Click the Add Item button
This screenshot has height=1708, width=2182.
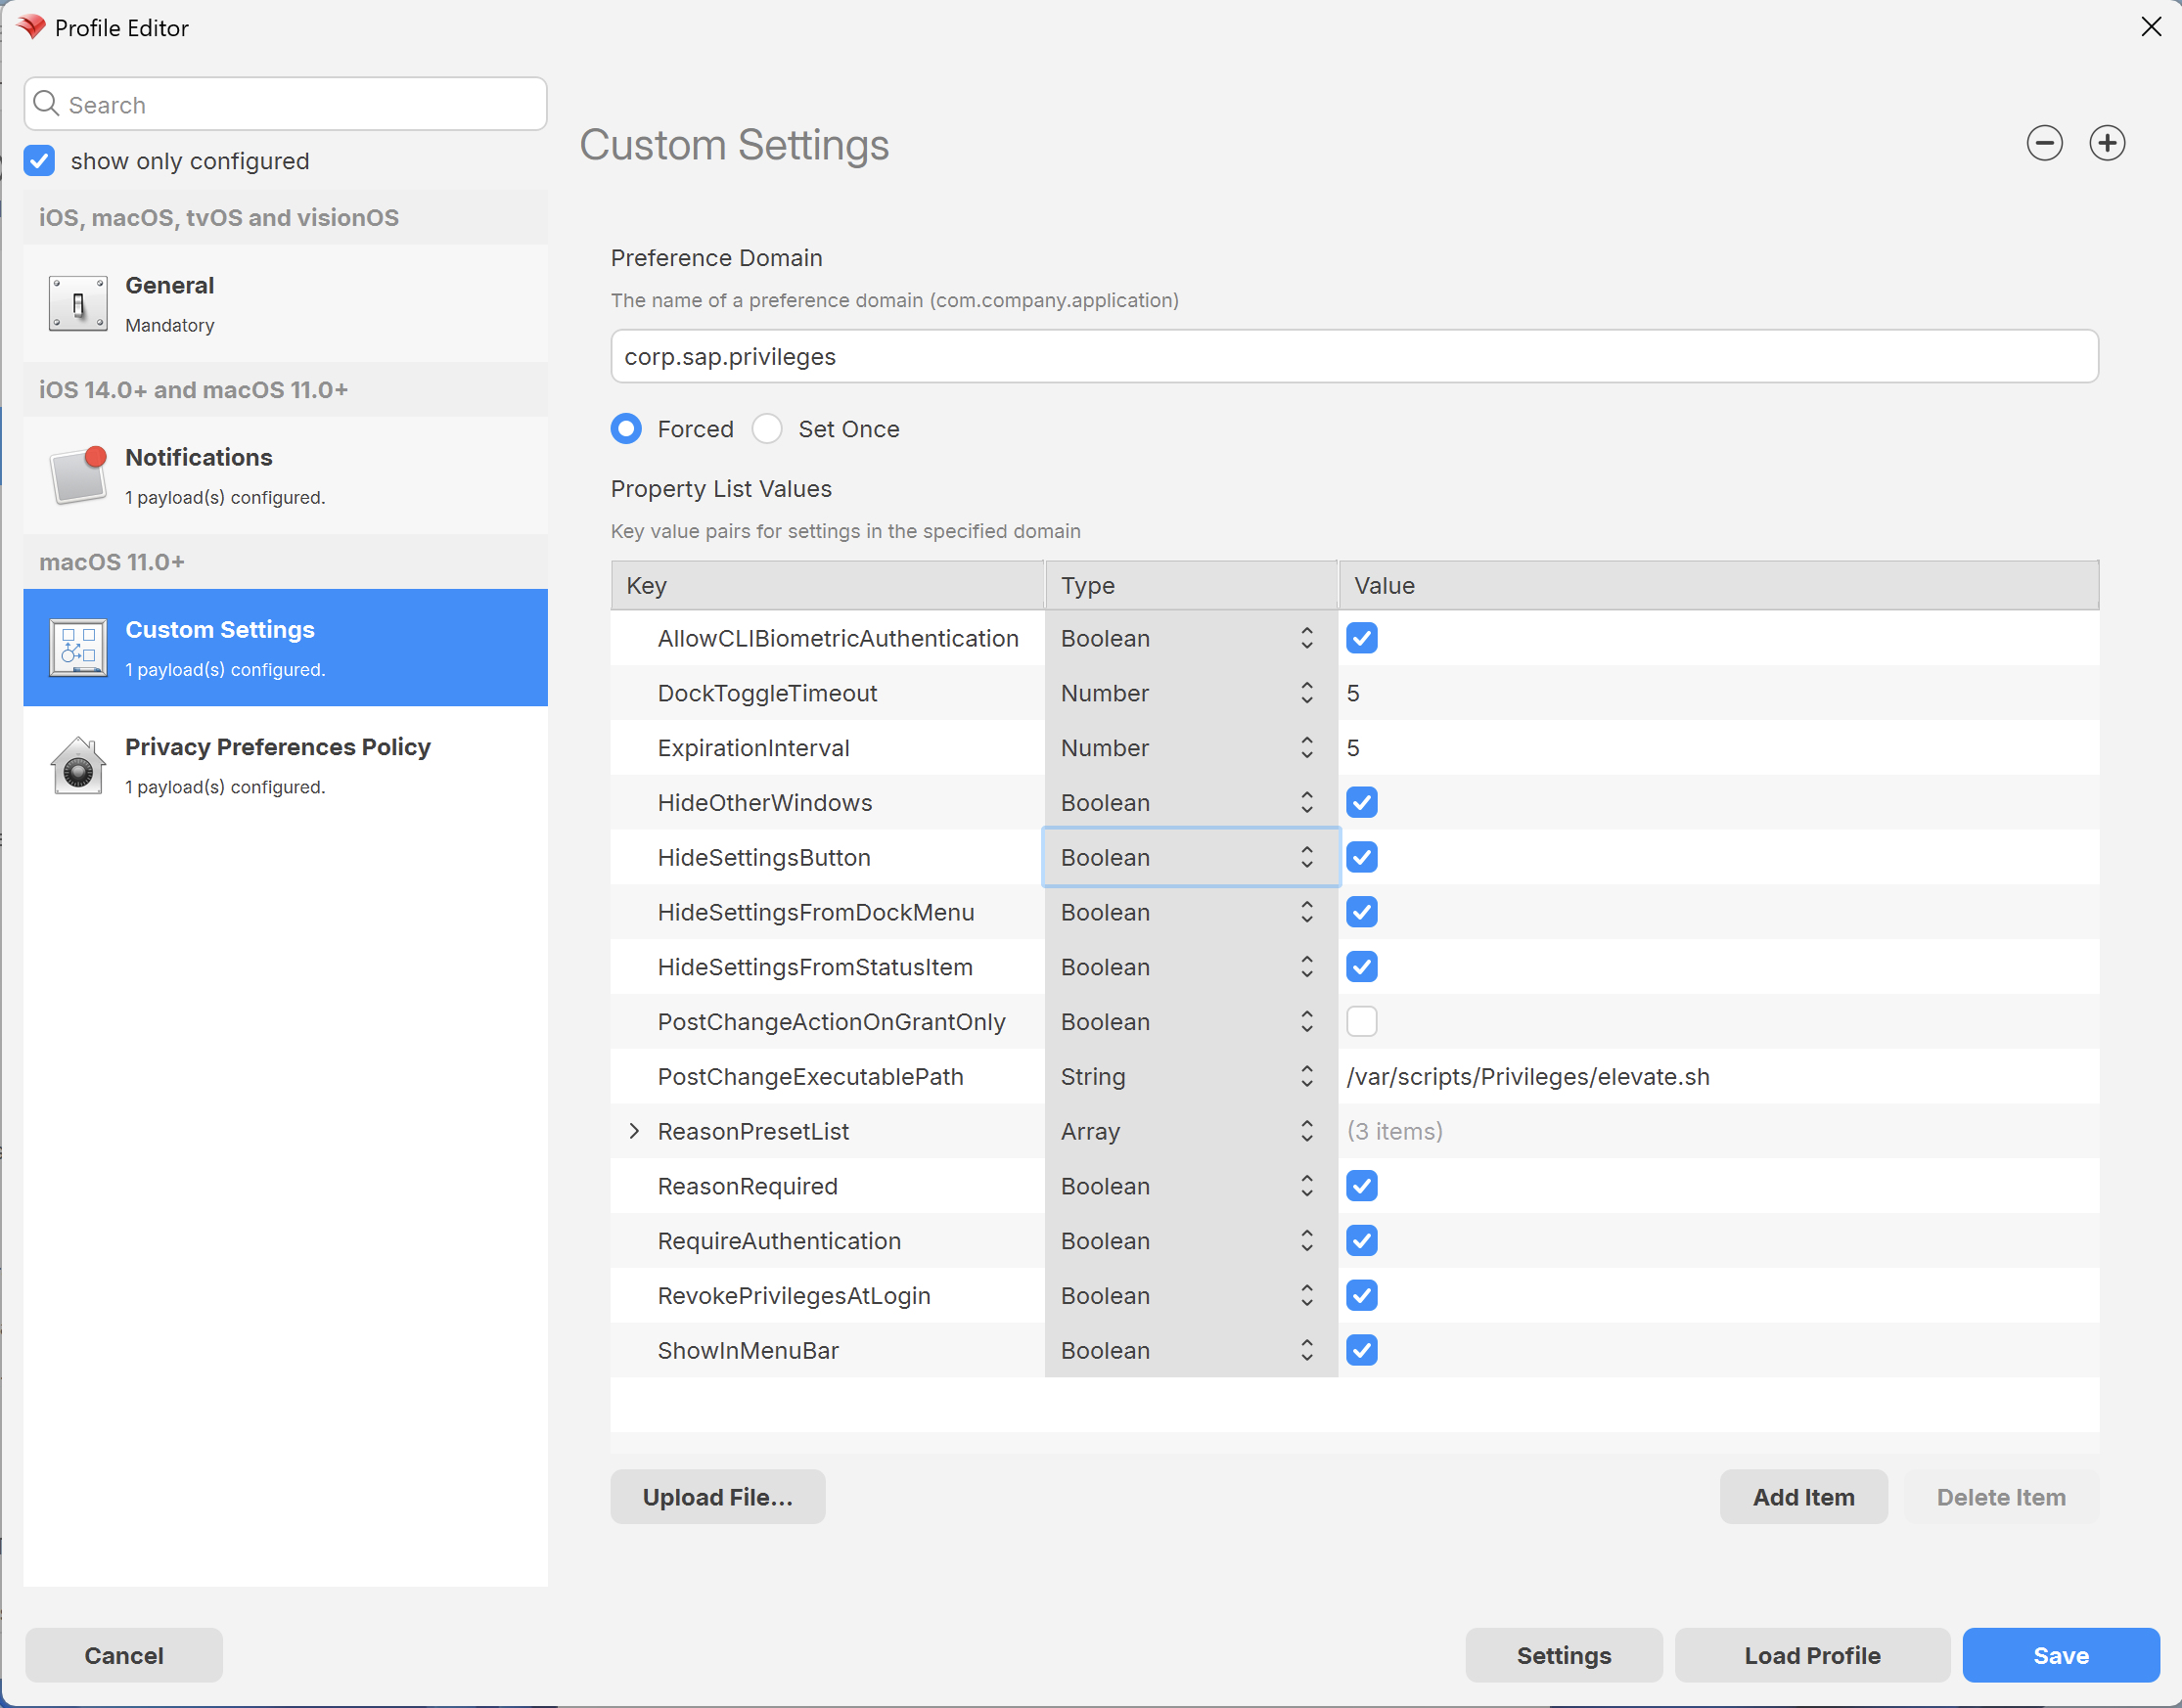pyautogui.click(x=1803, y=1496)
